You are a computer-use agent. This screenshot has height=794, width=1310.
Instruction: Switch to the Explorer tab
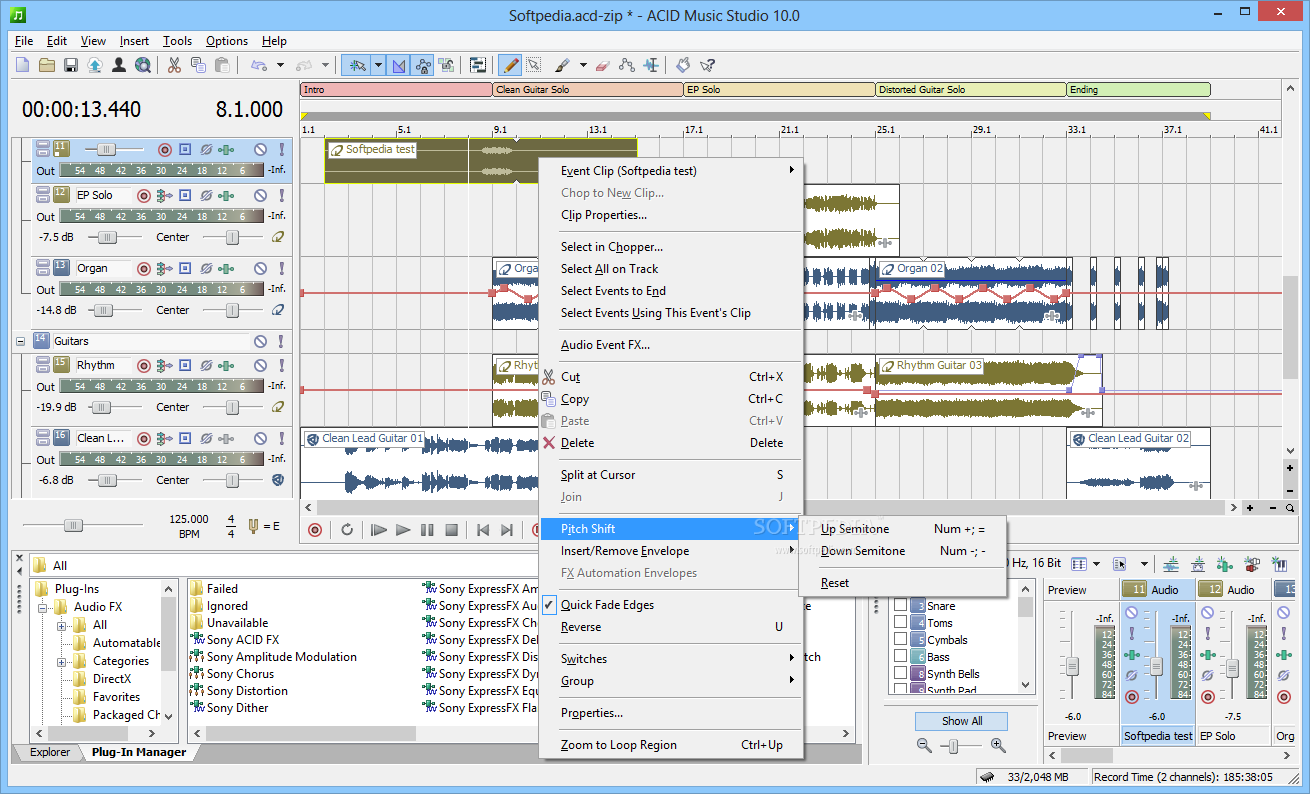[x=50, y=752]
